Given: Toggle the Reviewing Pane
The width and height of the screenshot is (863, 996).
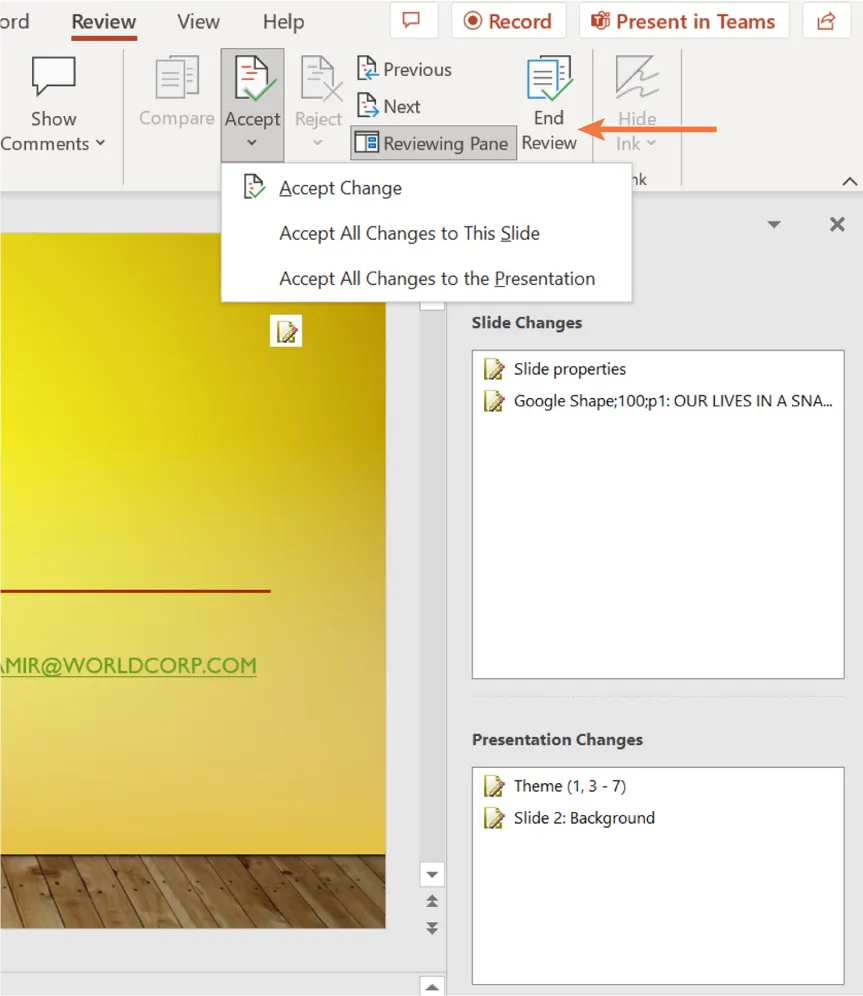Looking at the screenshot, I should click(432, 143).
